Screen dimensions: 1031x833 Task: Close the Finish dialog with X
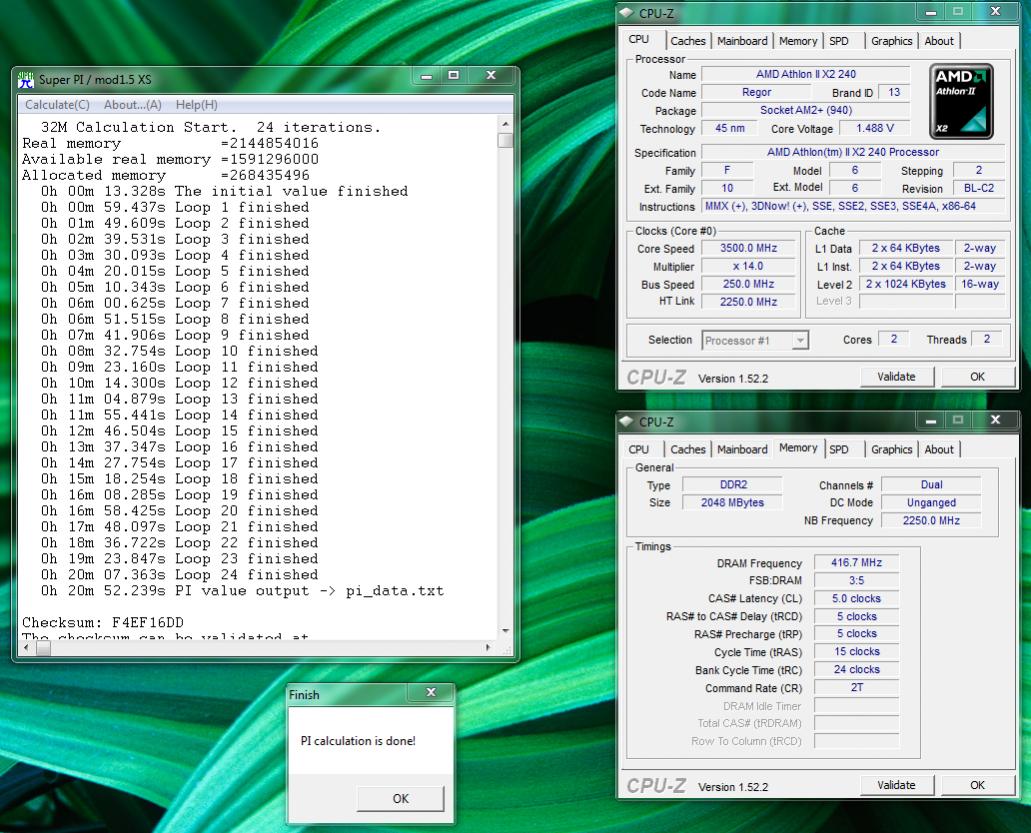pos(431,692)
